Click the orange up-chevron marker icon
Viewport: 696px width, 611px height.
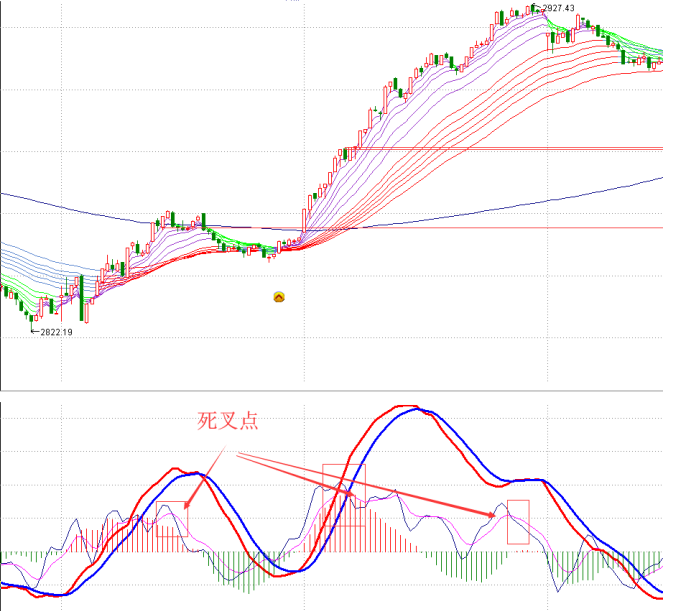coord(279,296)
